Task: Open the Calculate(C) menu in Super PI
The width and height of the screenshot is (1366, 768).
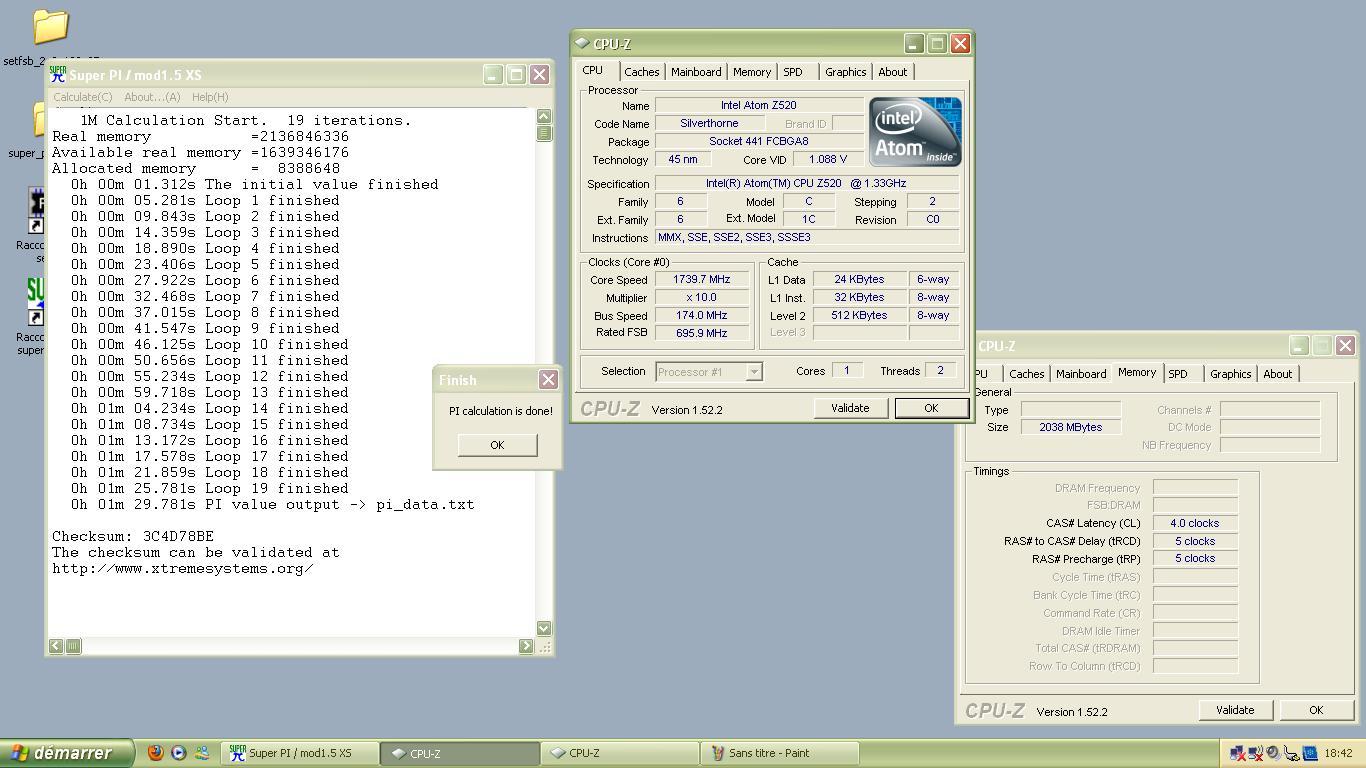Action: point(82,97)
